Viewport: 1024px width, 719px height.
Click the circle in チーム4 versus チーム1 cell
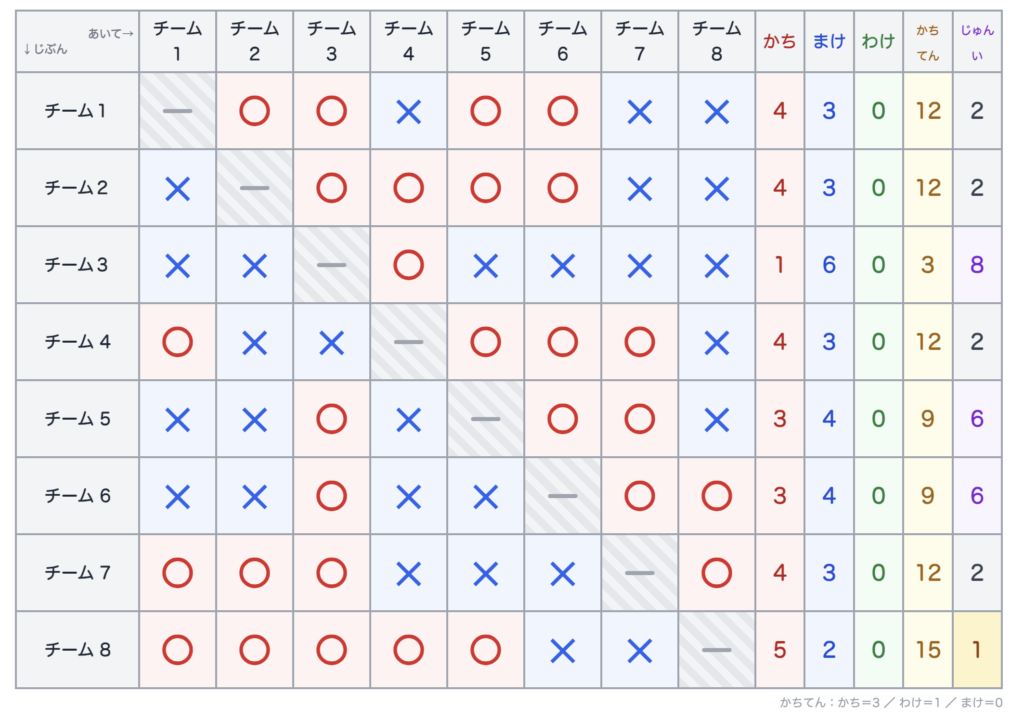[177, 342]
